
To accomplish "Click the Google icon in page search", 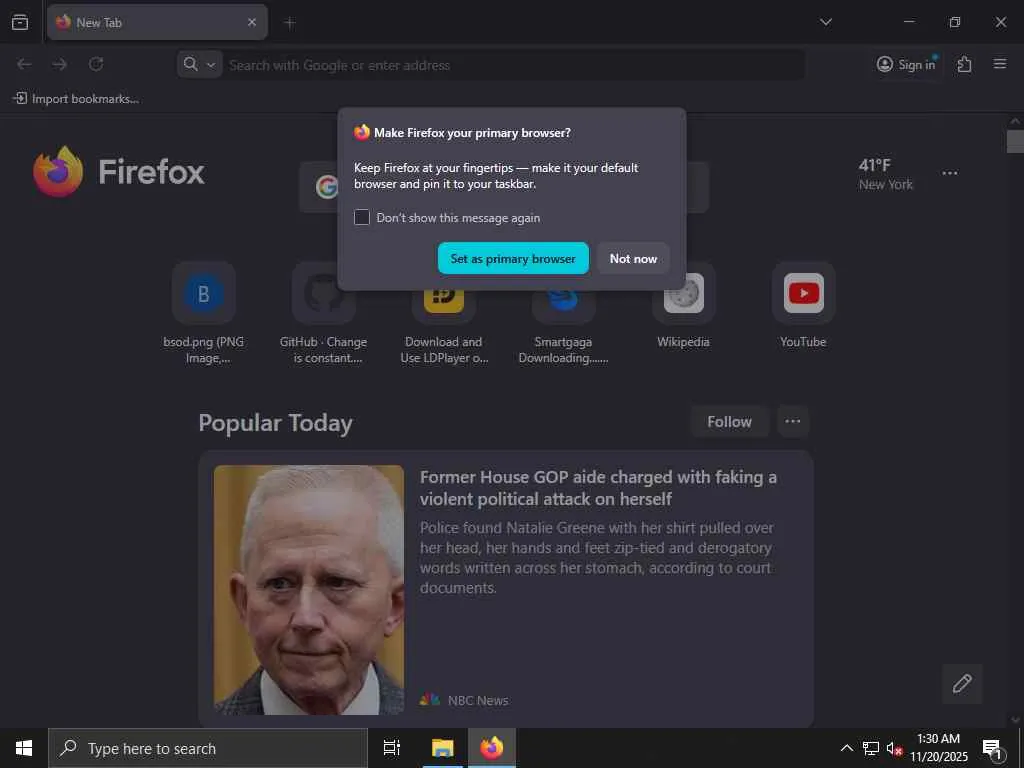I will [x=326, y=187].
